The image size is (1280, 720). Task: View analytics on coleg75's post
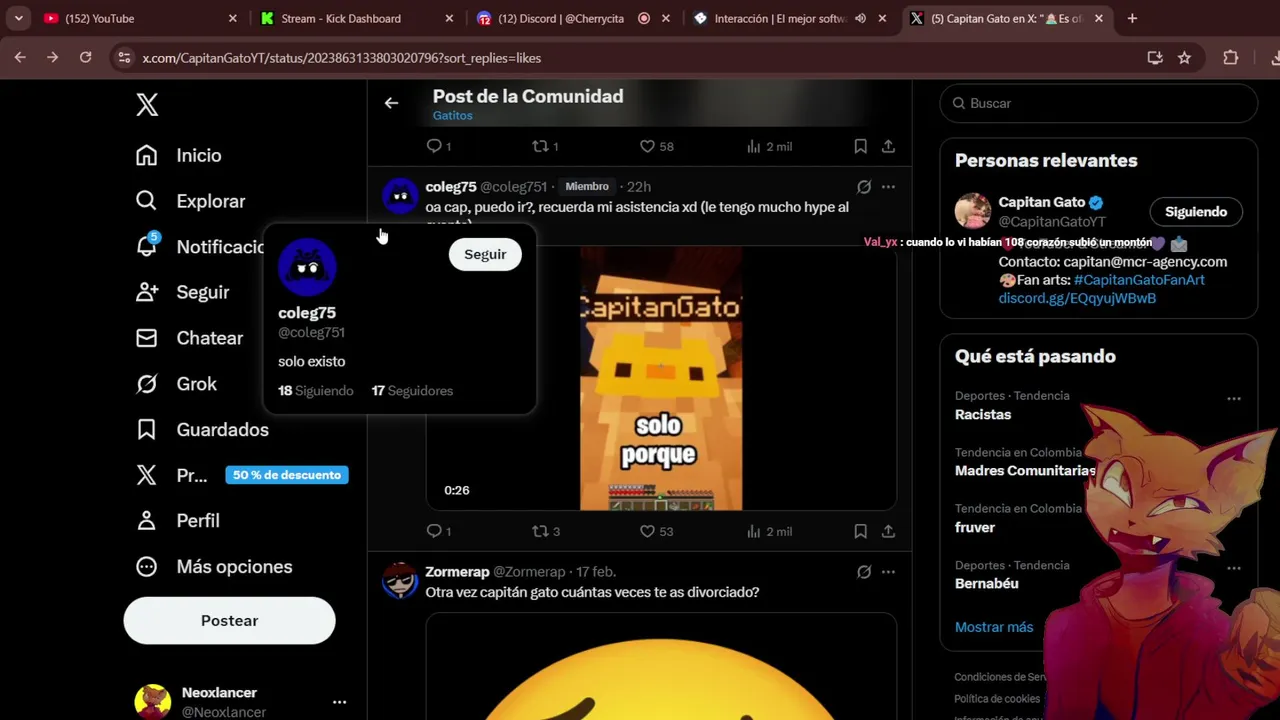click(x=754, y=531)
